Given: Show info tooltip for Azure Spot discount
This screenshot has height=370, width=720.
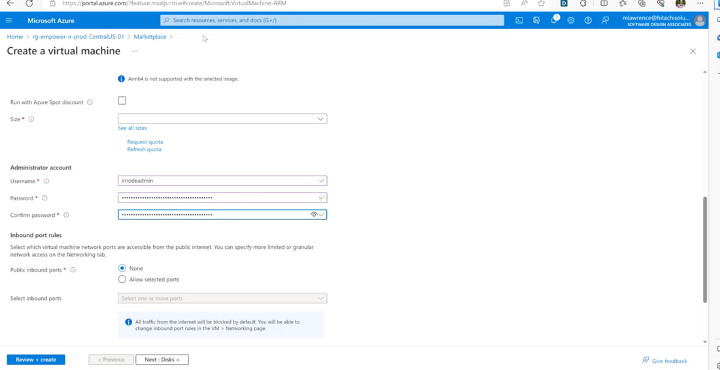Looking at the screenshot, I should point(90,102).
